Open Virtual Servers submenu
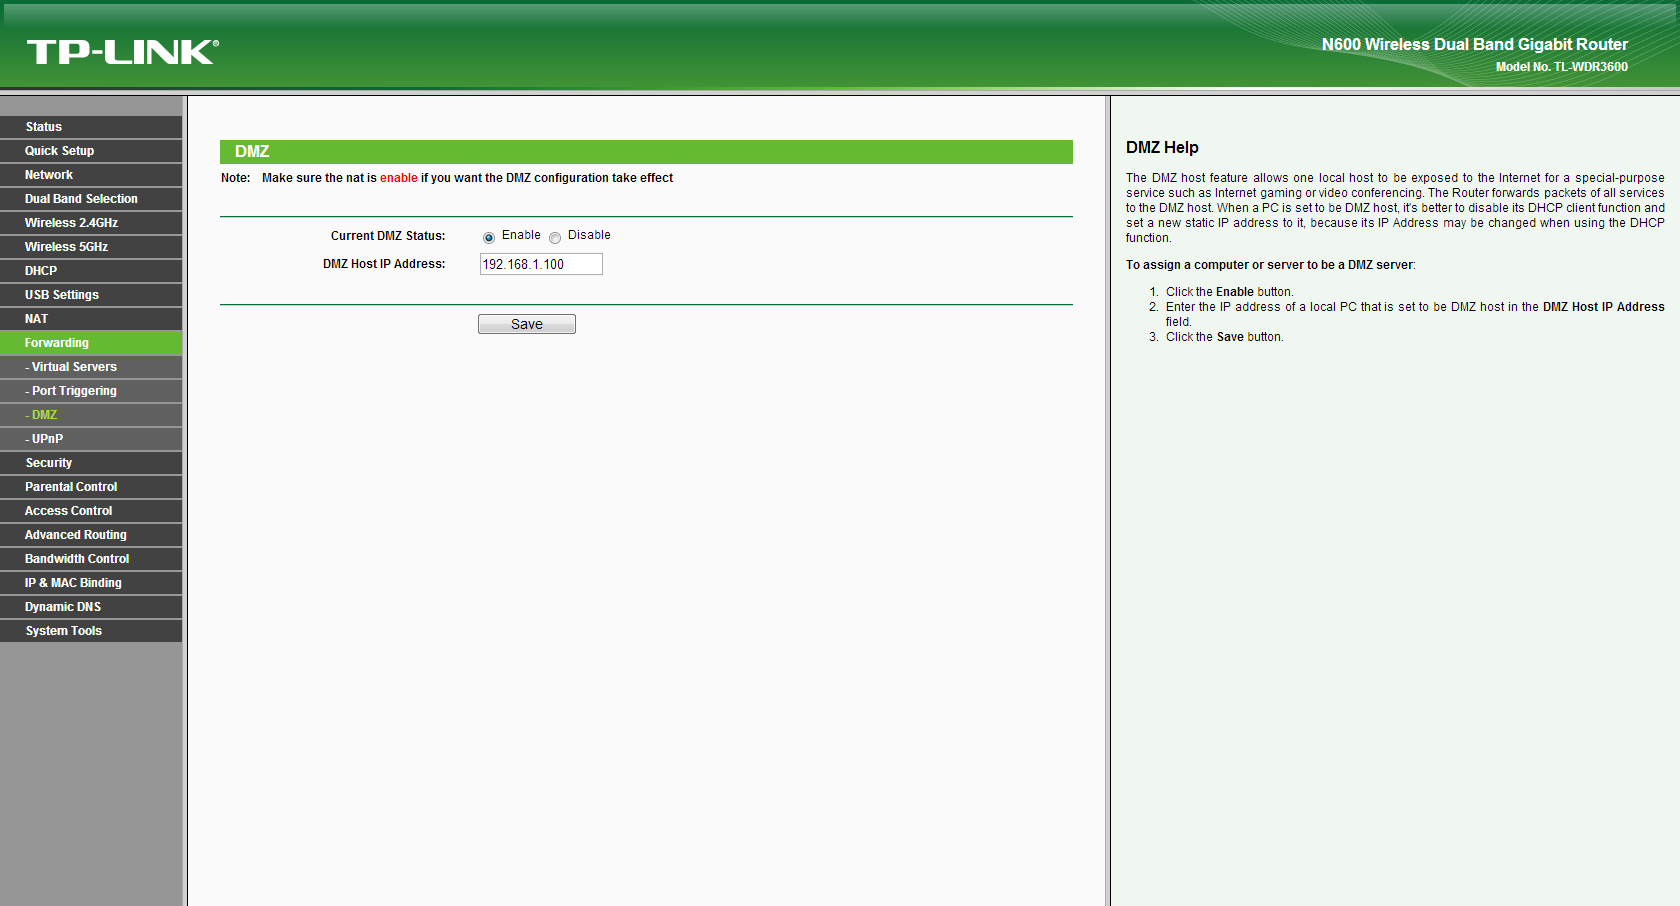1680x906 pixels. 91,367
